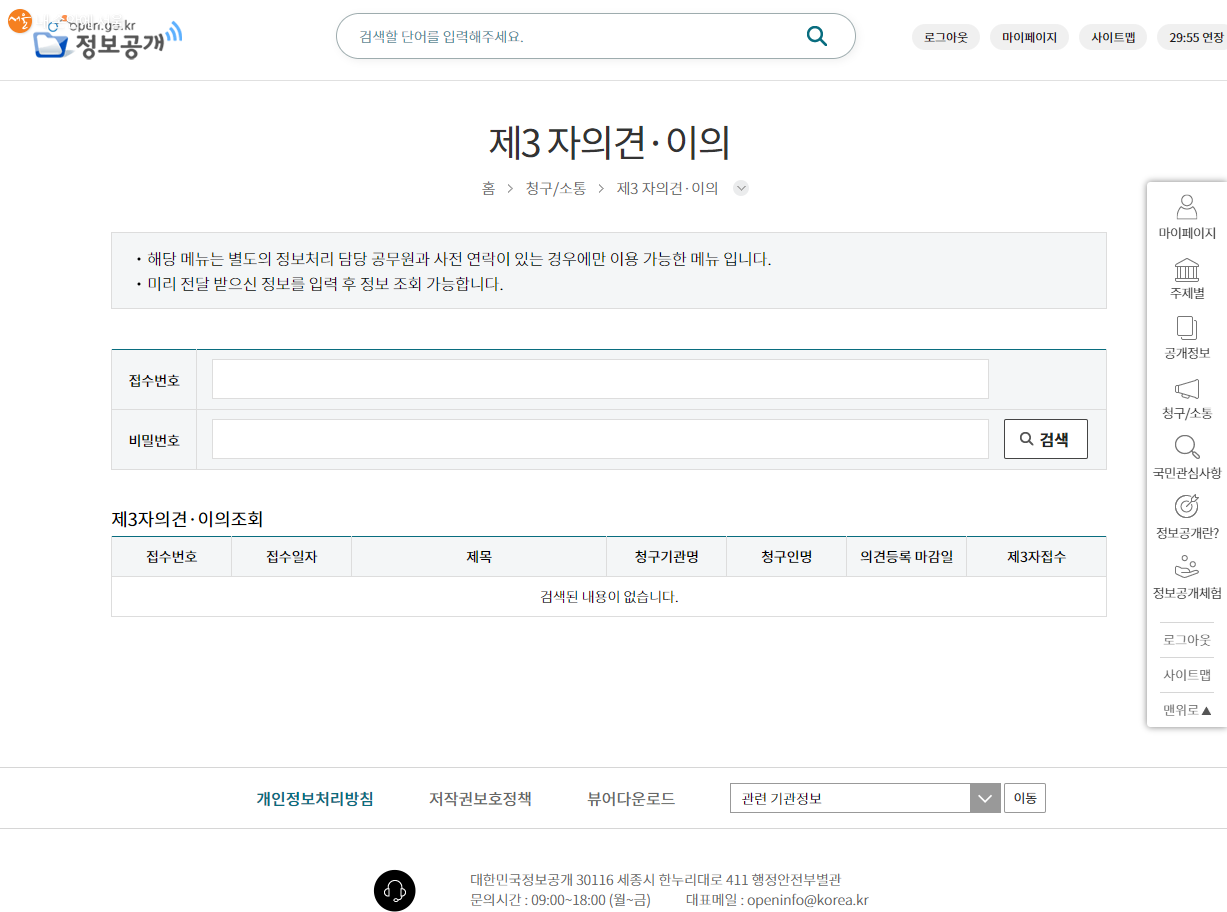This screenshot has height=912, width=1227.
Task: Open 마이페이지 icon in right sidebar
Action: [1187, 207]
